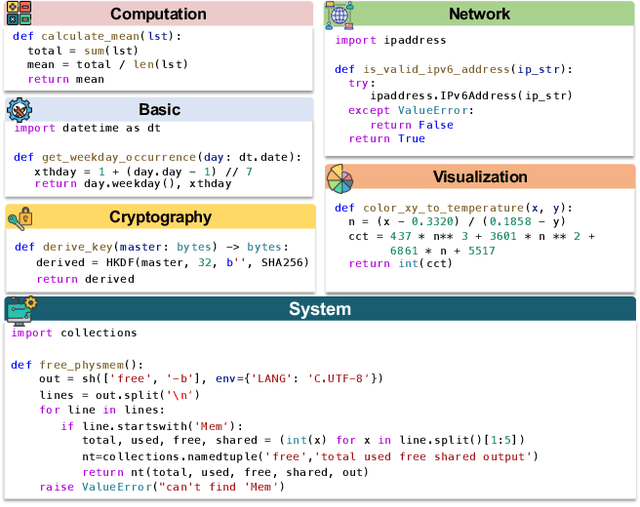Select the Basic section header
Viewport: 640px width, 507px height.
(159, 109)
